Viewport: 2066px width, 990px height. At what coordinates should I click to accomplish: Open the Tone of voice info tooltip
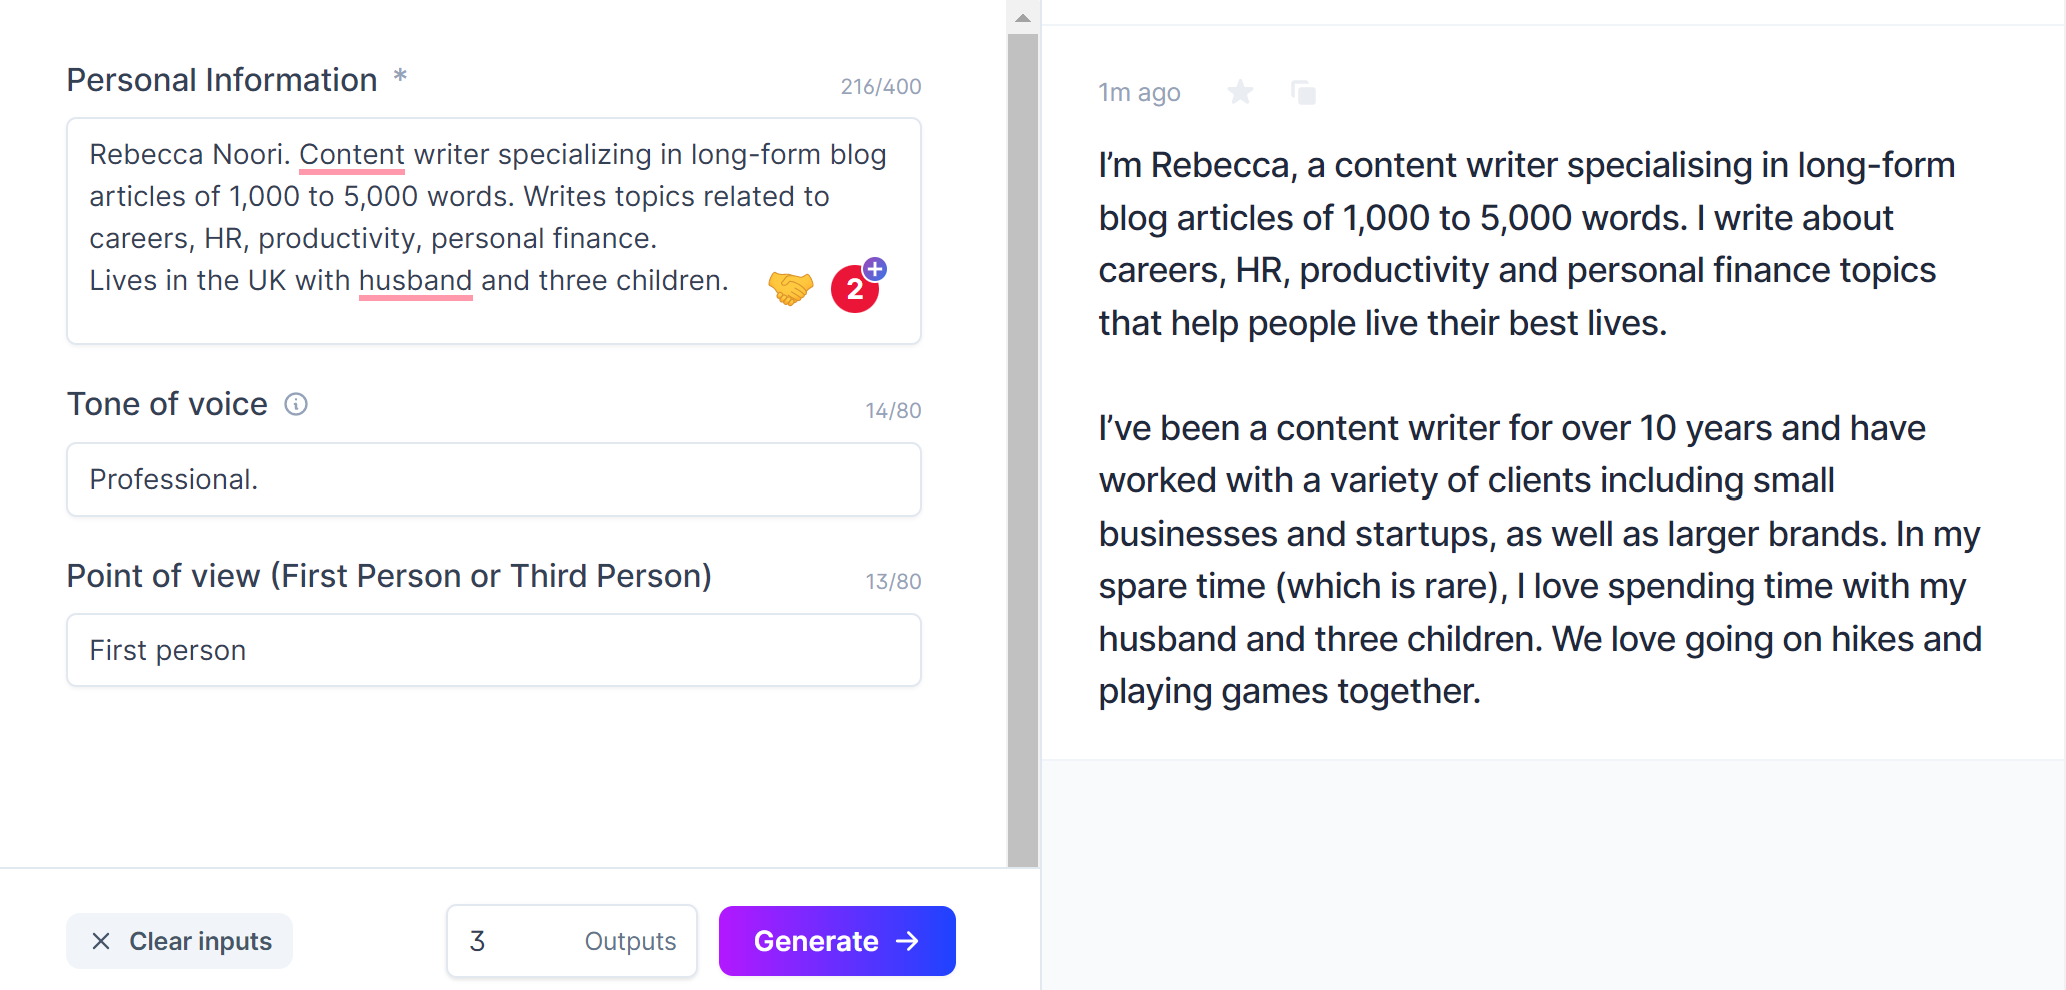(295, 404)
